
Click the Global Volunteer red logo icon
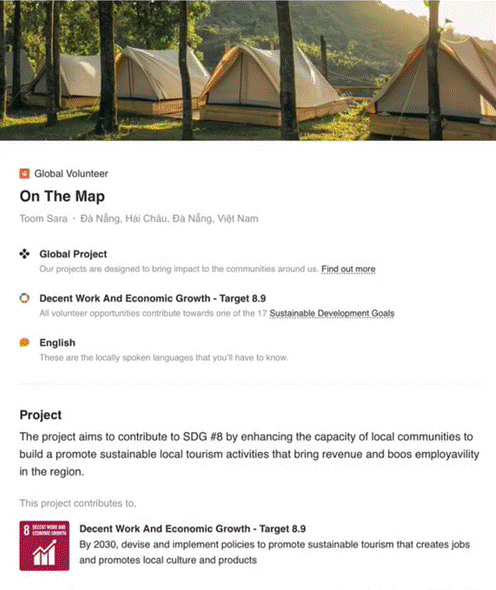pos(24,173)
